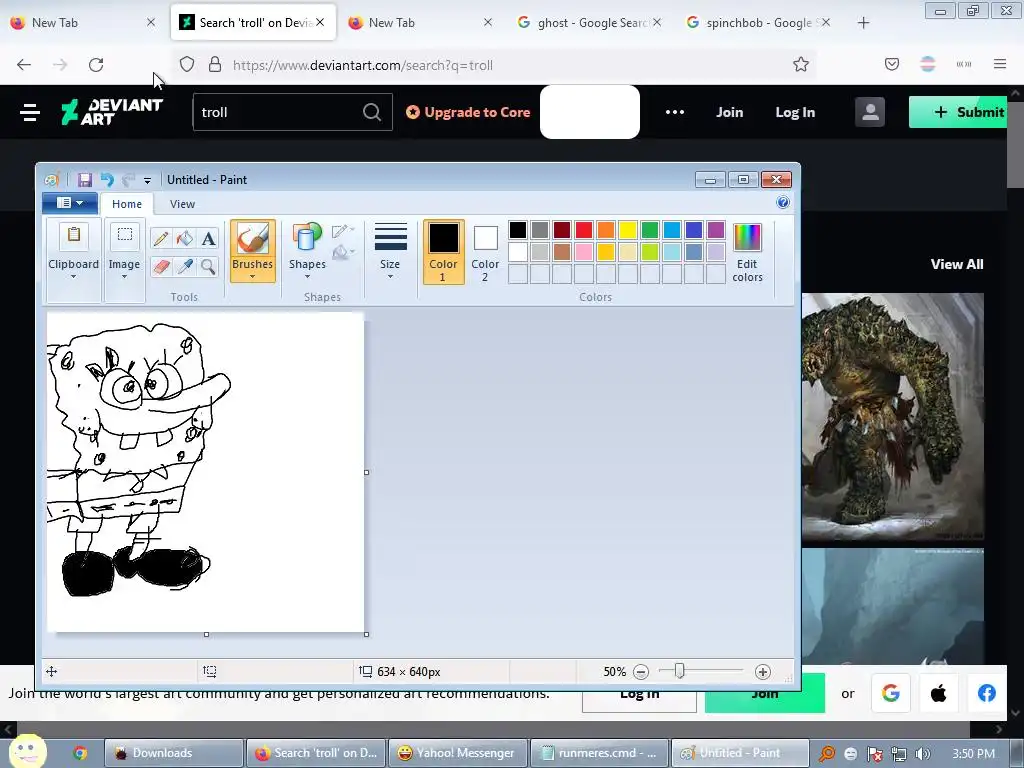Screen dimensions: 1024x768
Task: Click the DeviantArt user avatar icon
Action: point(870,112)
